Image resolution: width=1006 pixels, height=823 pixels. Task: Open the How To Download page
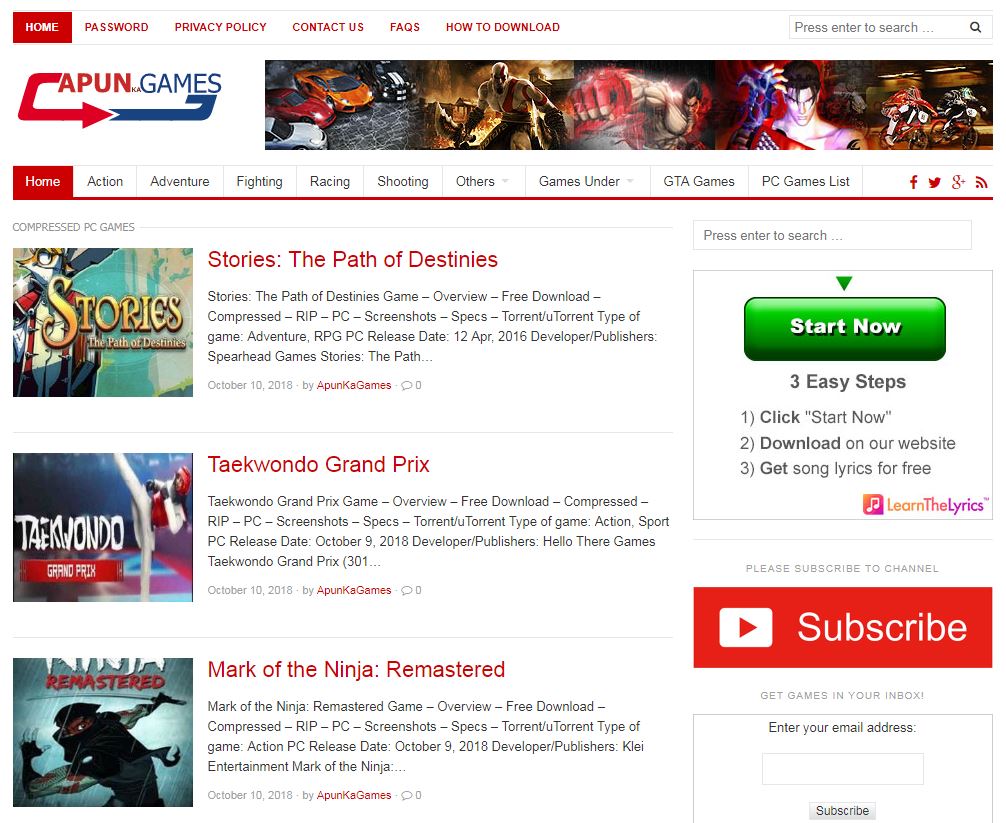coord(502,27)
